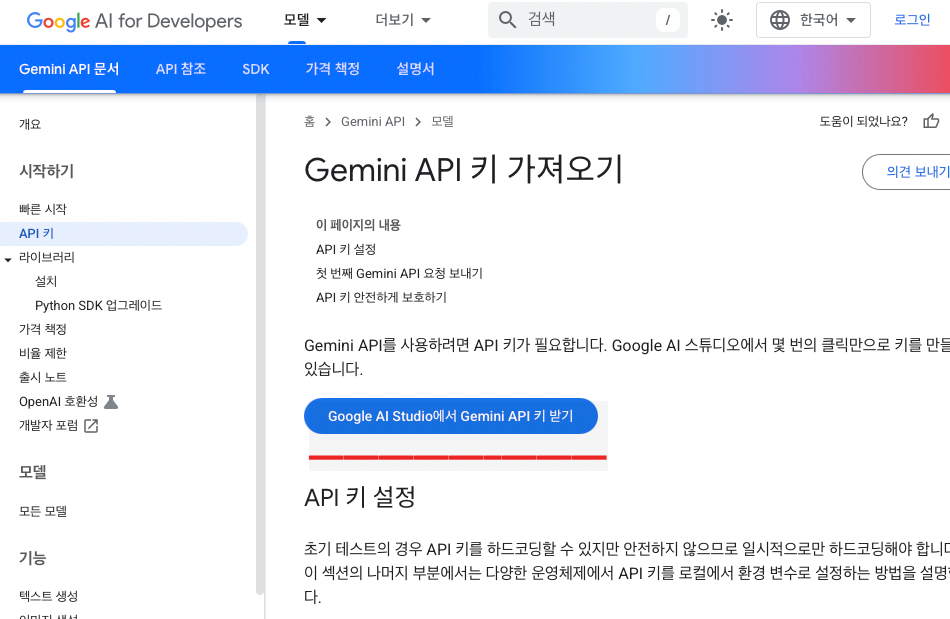Click the 모델 breadcrumb link
The width and height of the screenshot is (950, 619).
coord(442,121)
